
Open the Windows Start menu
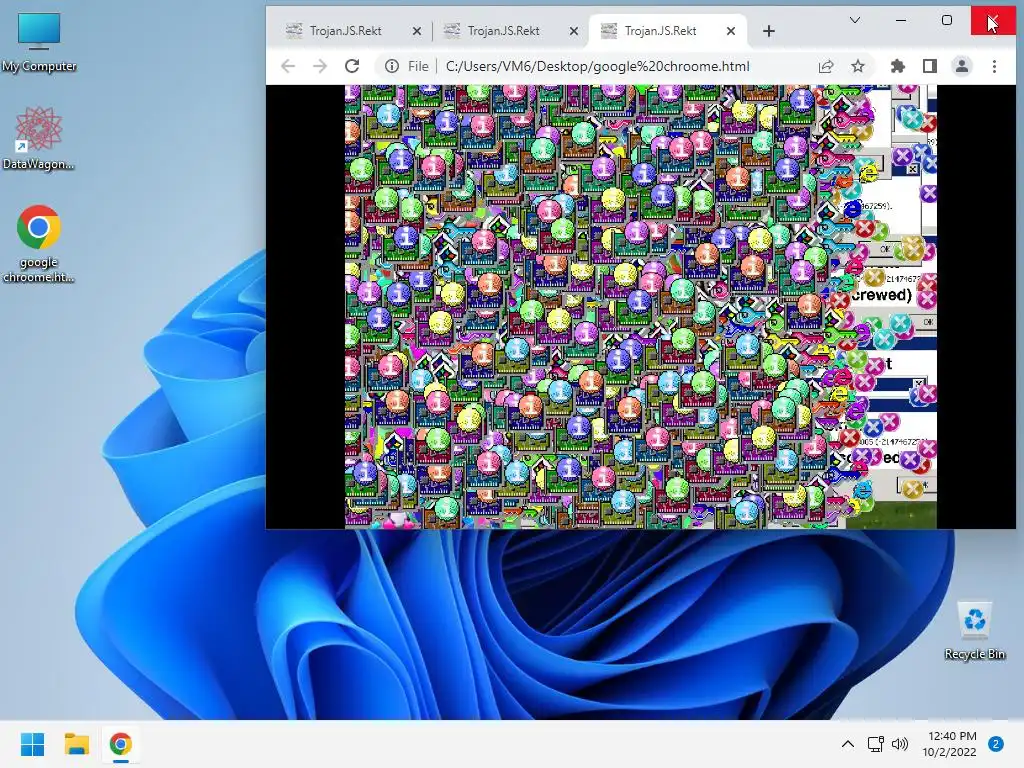pos(32,744)
